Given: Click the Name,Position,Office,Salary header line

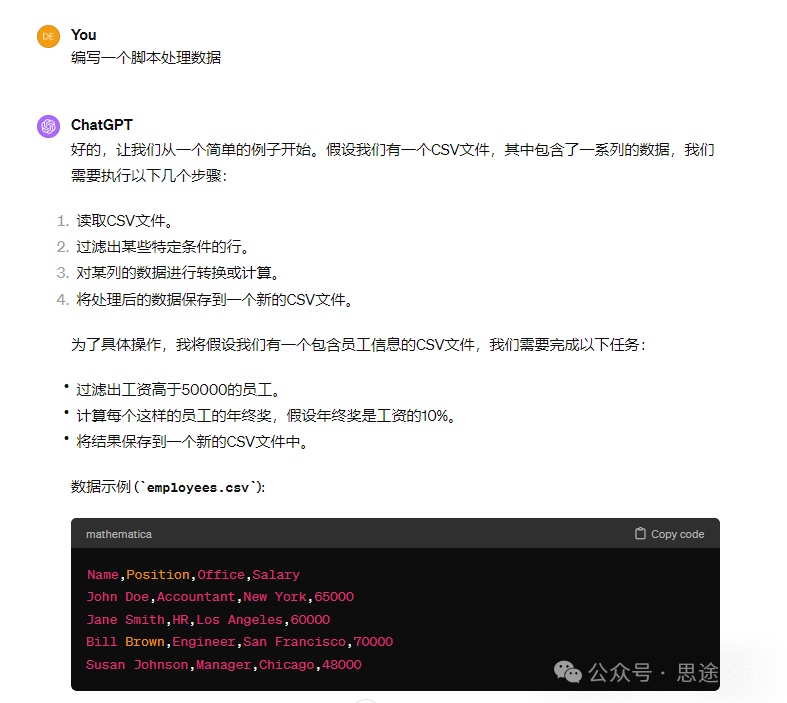Looking at the screenshot, I should (x=193, y=575).
